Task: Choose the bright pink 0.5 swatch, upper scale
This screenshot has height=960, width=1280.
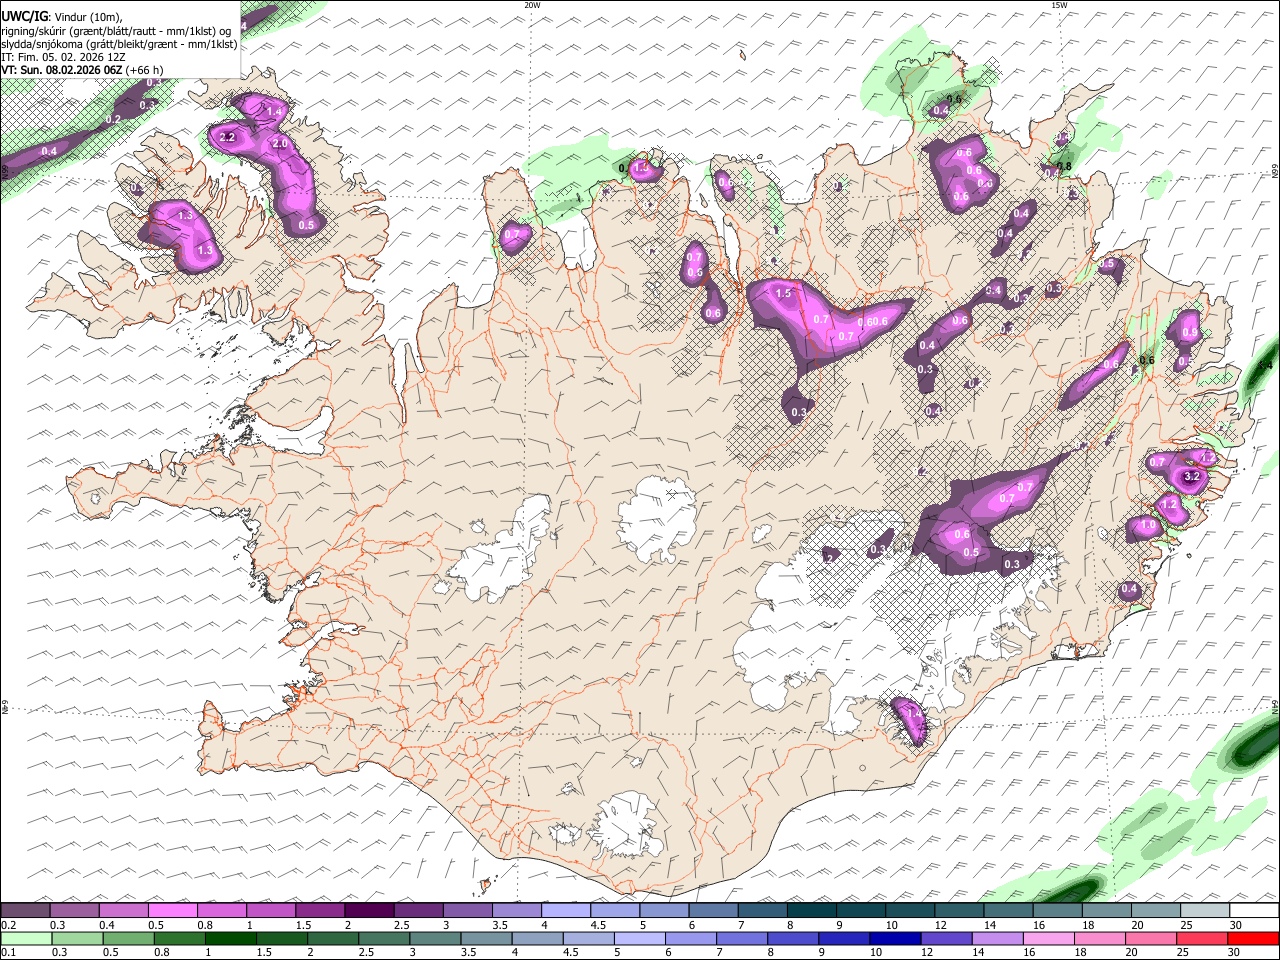Action: click(172, 910)
